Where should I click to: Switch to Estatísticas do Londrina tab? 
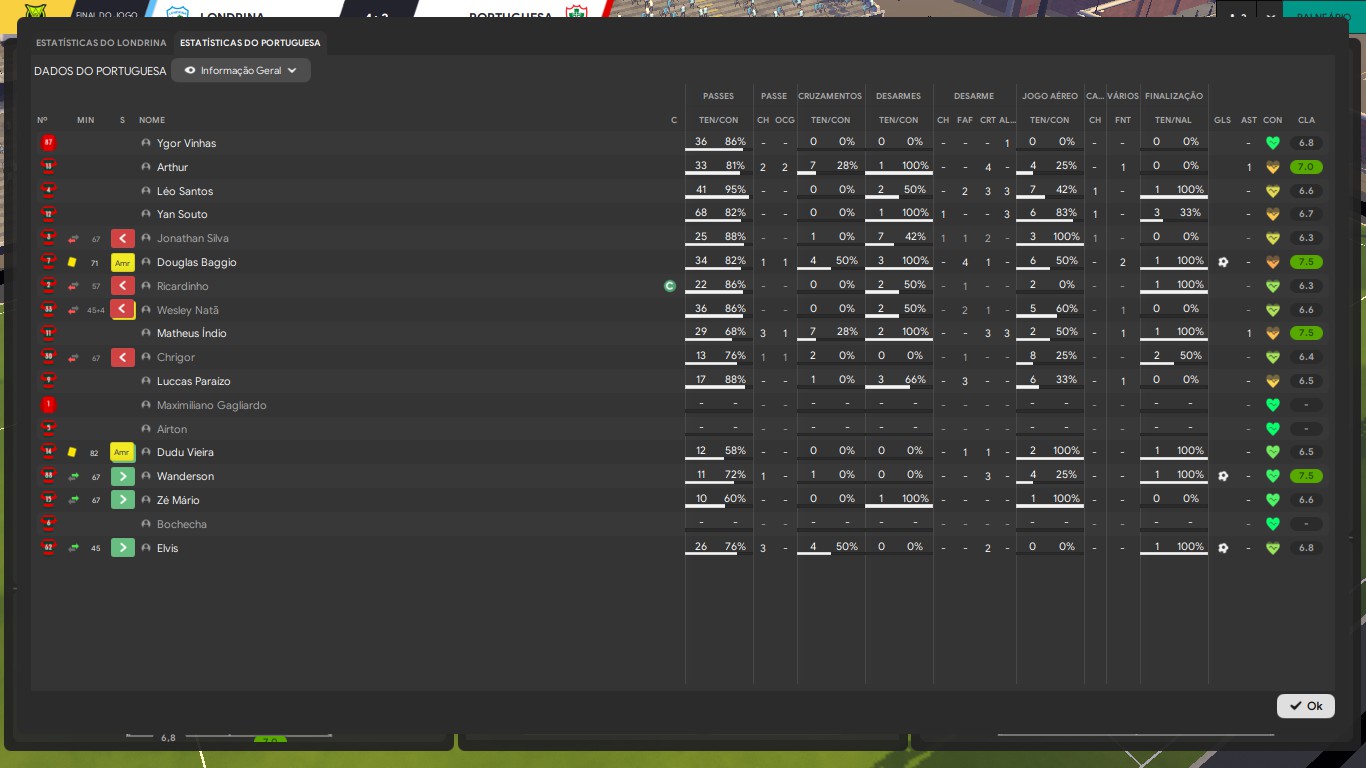[x=101, y=43]
